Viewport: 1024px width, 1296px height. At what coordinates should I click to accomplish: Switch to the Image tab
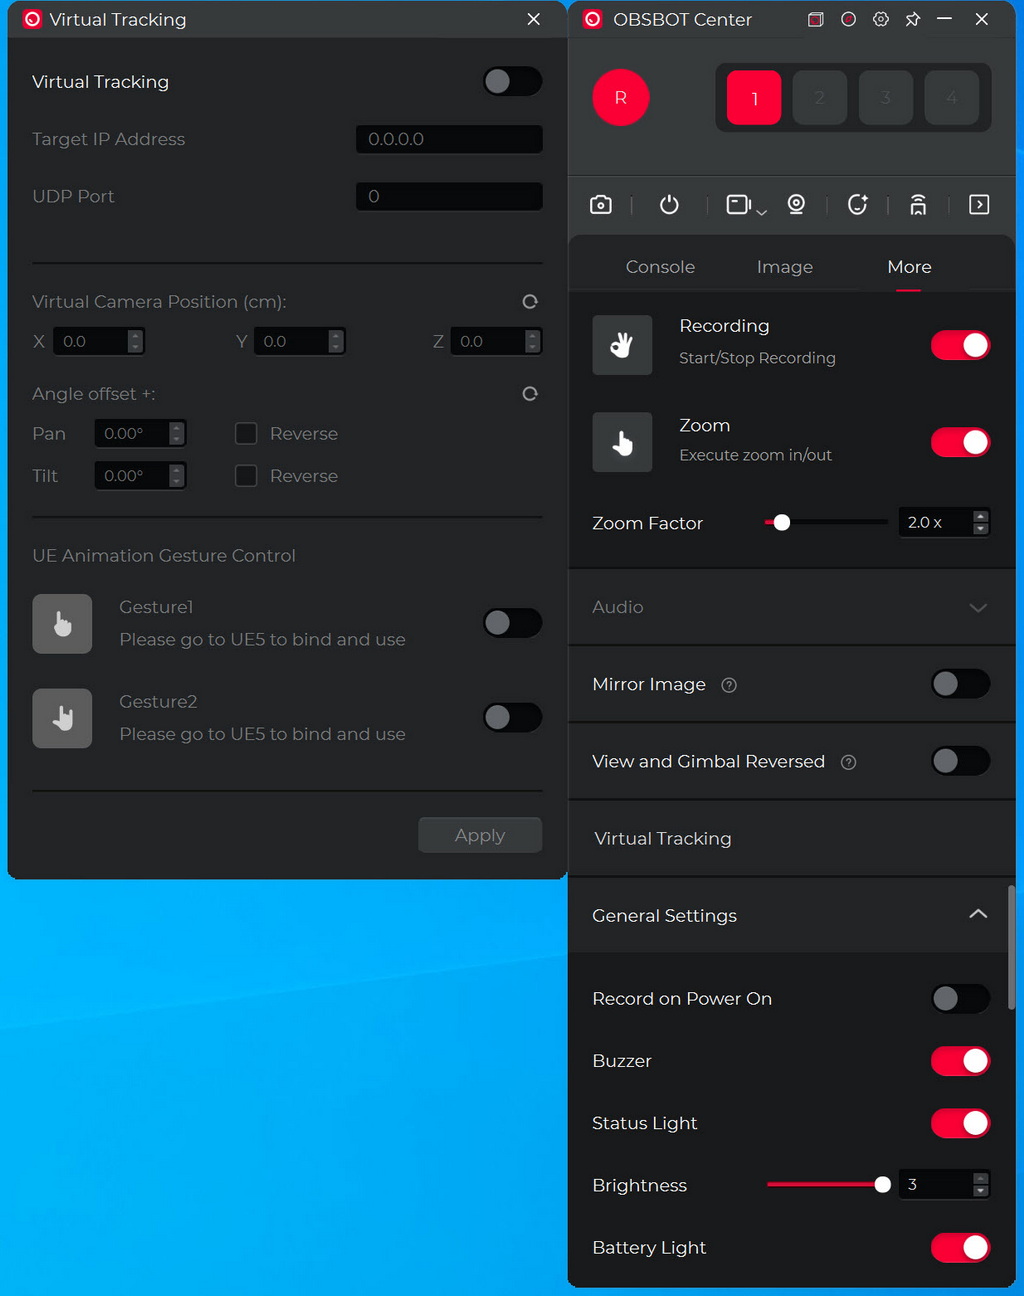tap(785, 267)
